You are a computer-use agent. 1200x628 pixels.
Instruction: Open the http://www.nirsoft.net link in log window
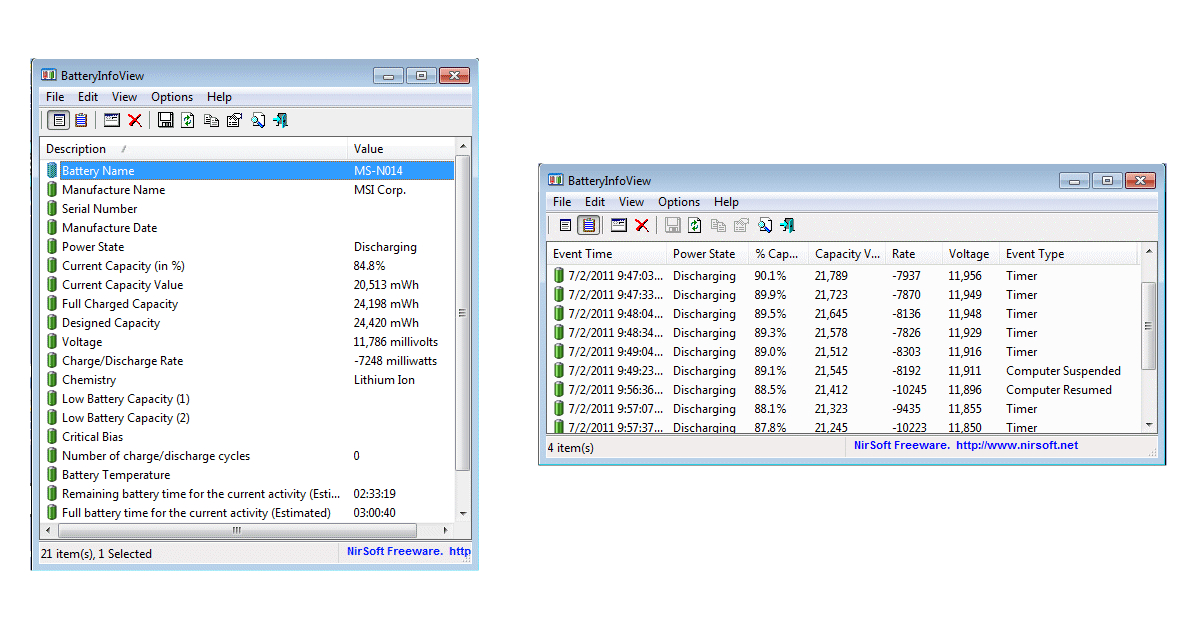1017,445
